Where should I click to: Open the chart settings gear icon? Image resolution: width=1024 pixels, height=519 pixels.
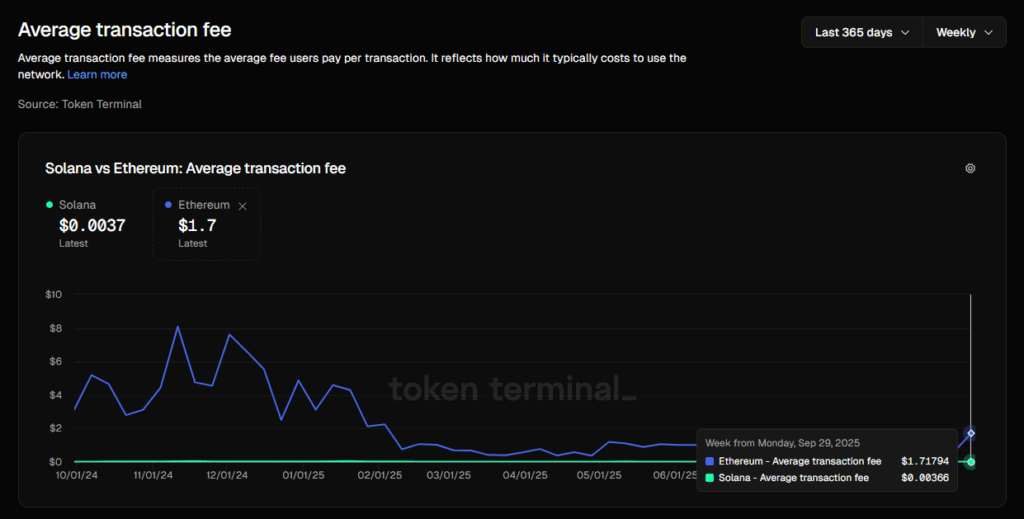pyautogui.click(x=970, y=168)
